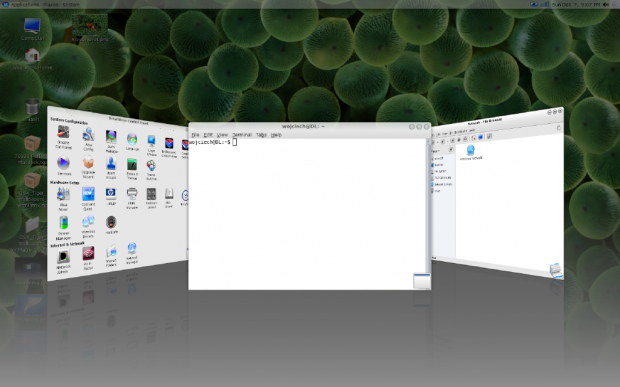Open Users Groups icon in control panel
Viewport: 620px width, 387px height.
click(x=111, y=168)
